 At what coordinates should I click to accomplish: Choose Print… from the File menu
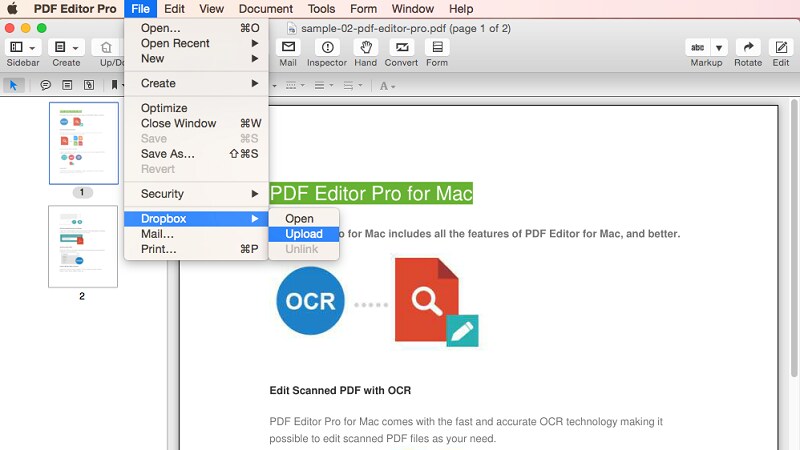196,249
